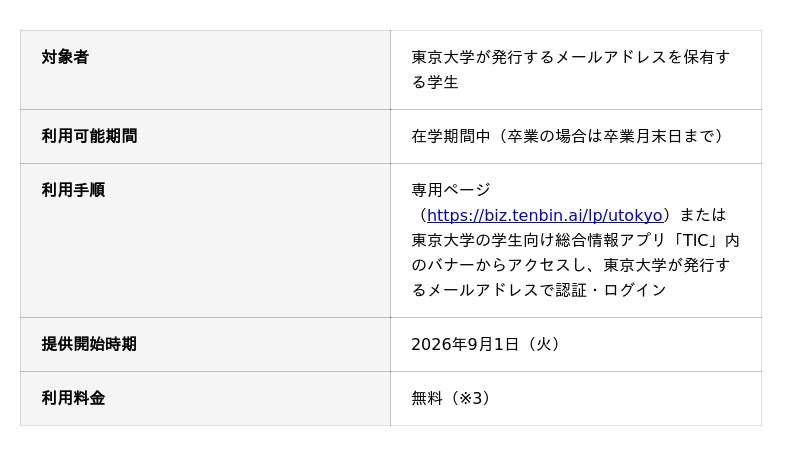Click the 提供開始時期 row label
The image size is (800, 456).
89,344
